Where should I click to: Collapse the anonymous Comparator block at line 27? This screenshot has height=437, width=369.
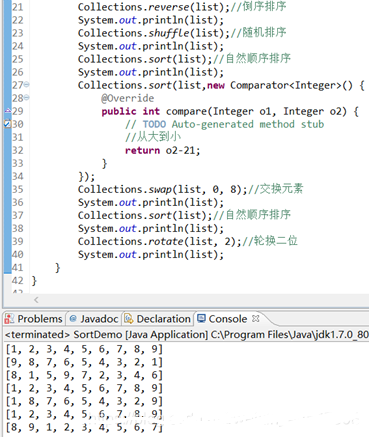[x=26, y=85]
